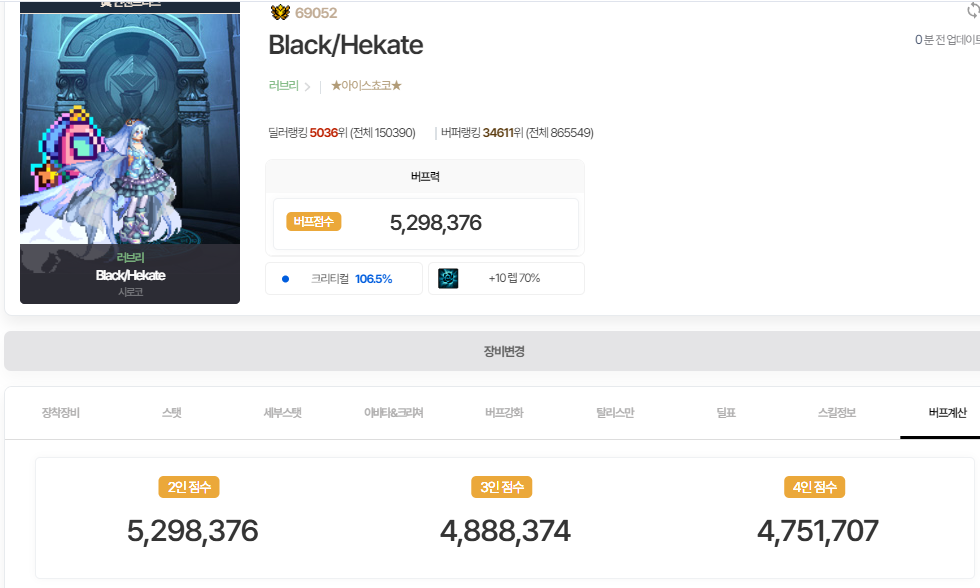Click the orange 버프점수 badge
Image resolution: width=980 pixels, height=588 pixels.
pos(314,222)
